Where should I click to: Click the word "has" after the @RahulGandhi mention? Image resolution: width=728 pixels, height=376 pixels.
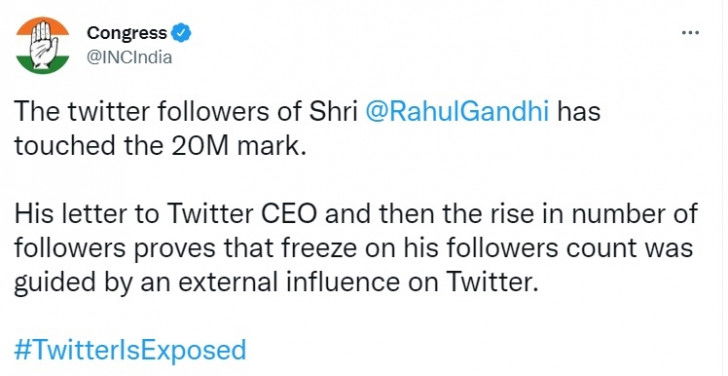point(579,113)
